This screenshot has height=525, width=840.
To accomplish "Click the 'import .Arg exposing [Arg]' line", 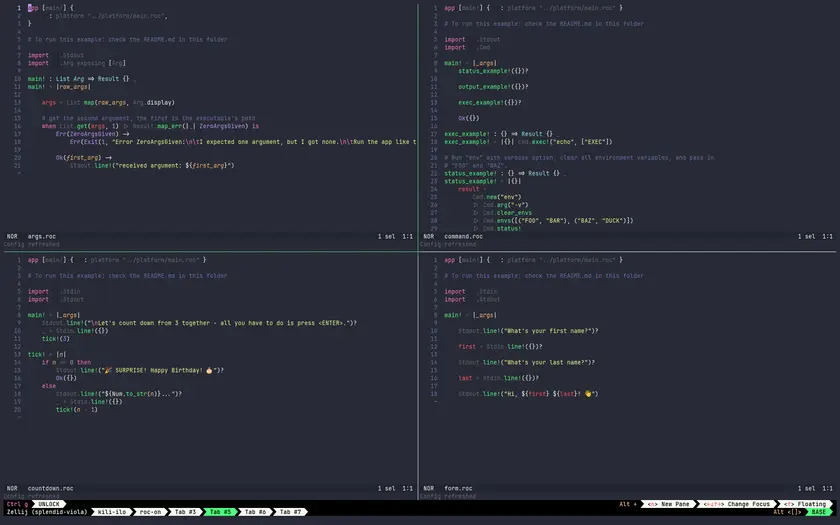I will (x=77, y=63).
